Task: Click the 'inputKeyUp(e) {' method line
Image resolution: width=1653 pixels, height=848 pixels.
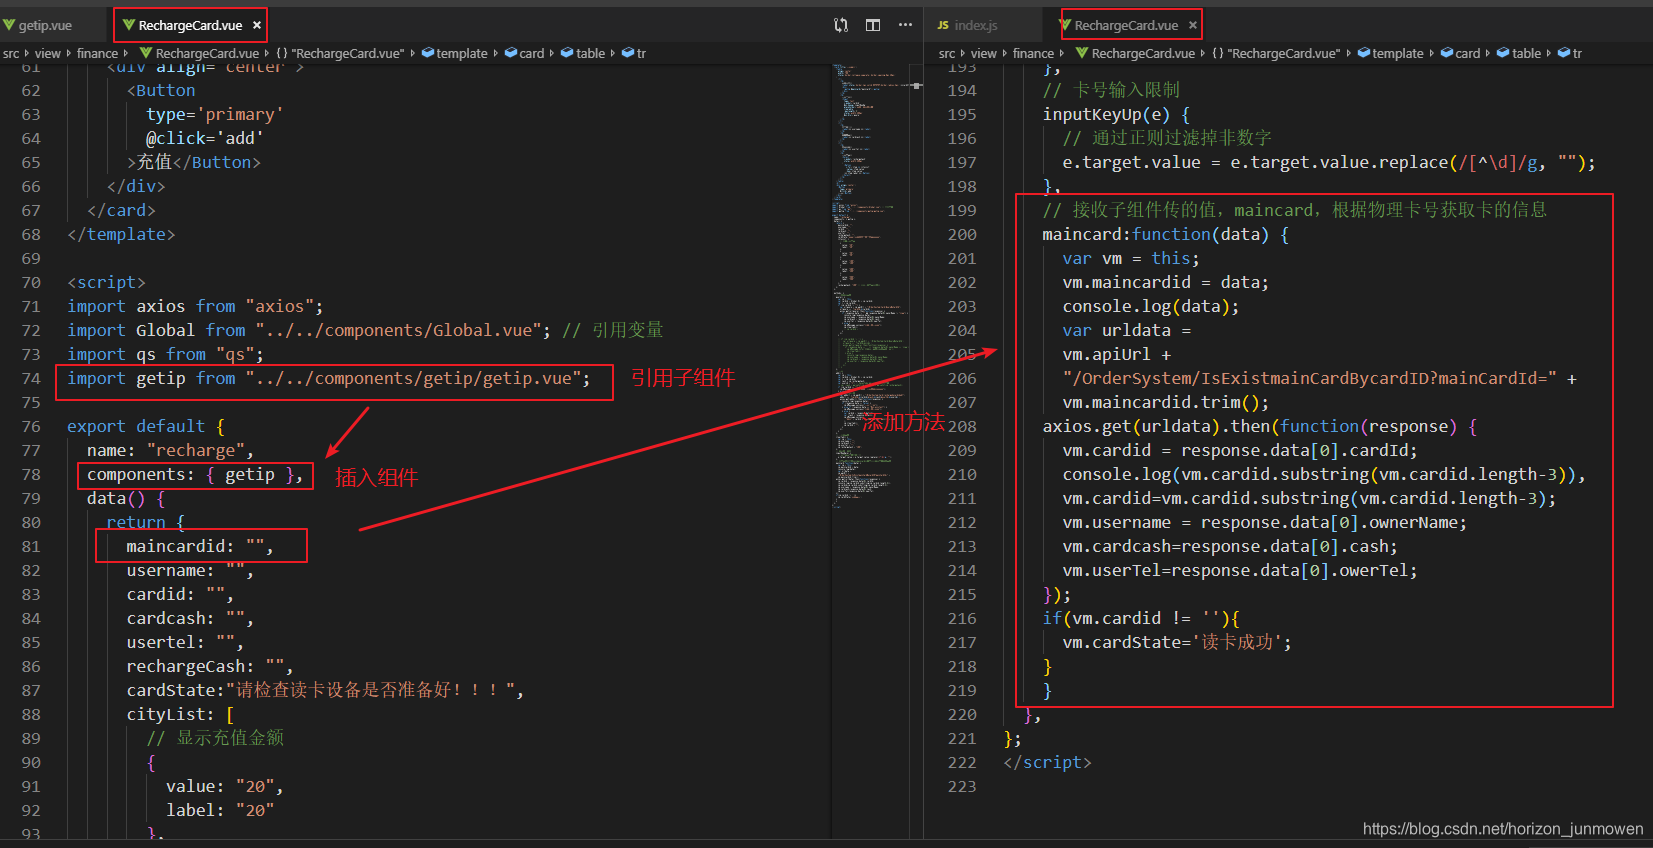Action: 1116,114
